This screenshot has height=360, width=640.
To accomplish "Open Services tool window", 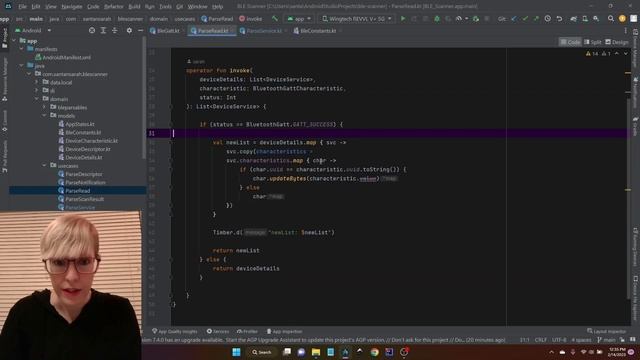I will (x=218, y=331).
